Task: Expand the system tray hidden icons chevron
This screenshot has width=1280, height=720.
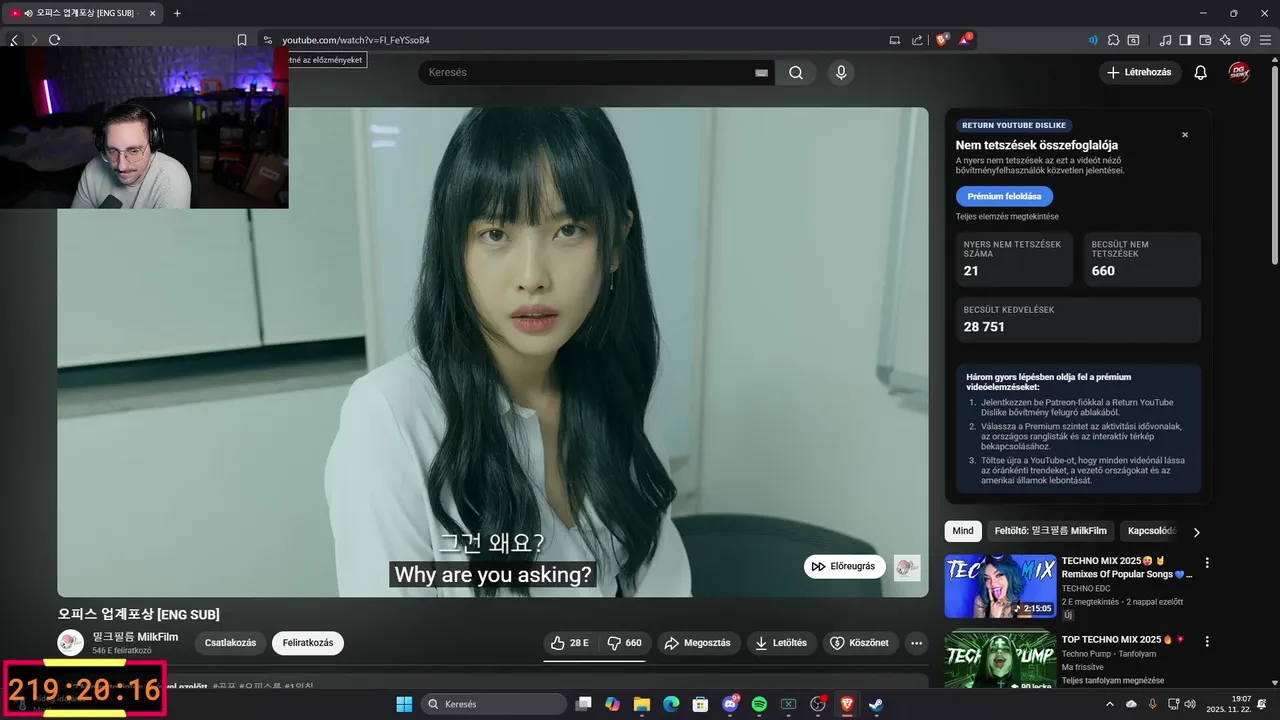Action: (x=1110, y=704)
